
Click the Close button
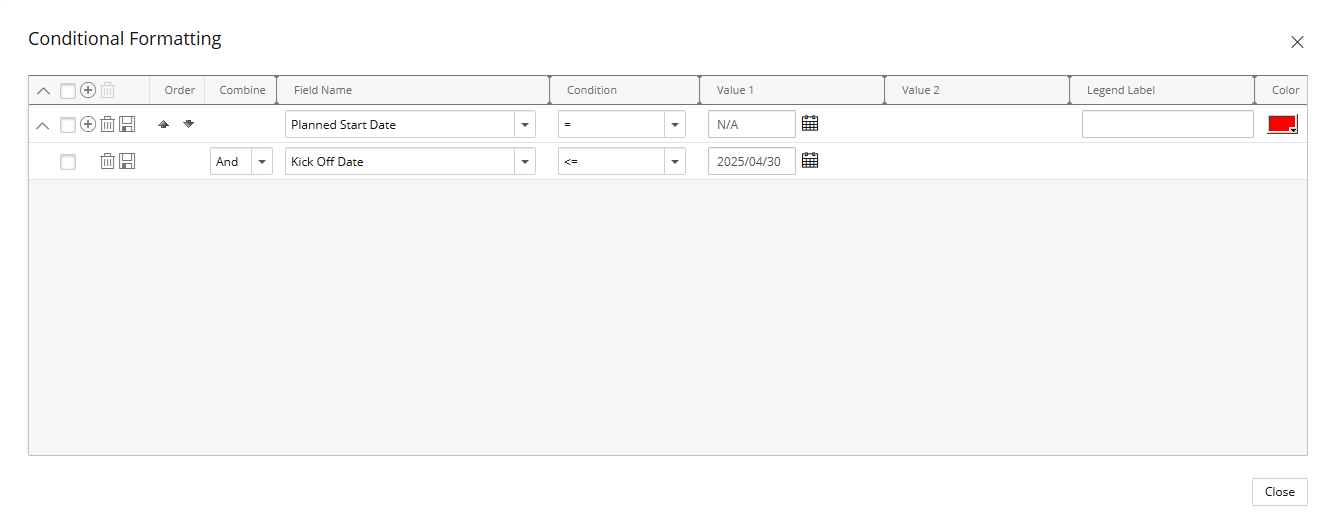(1279, 492)
